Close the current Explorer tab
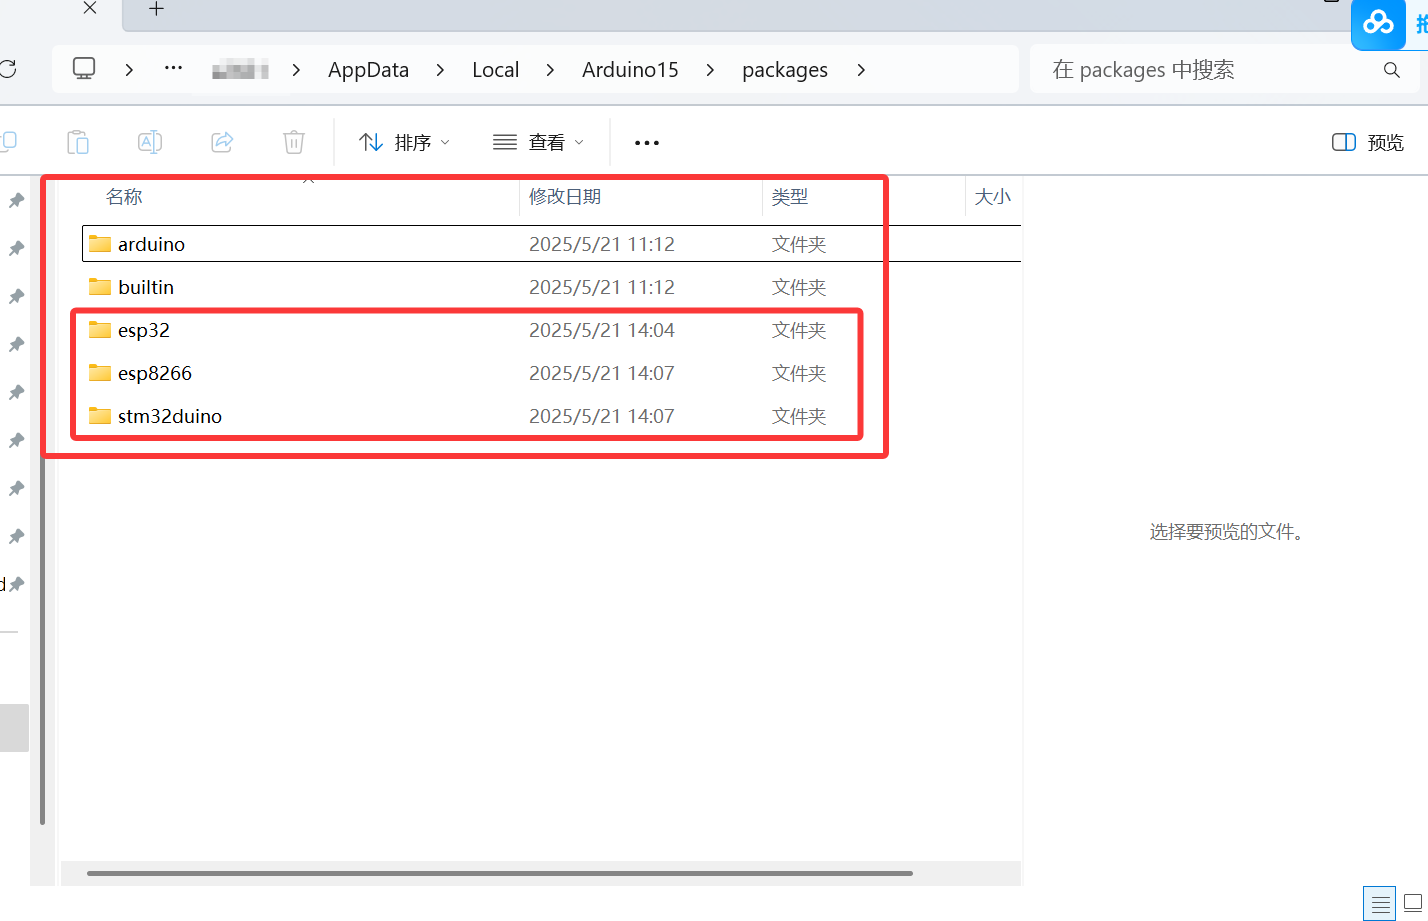The width and height of the screenshot is (1428, 921). pyautogui.click(x=90, y=8)
